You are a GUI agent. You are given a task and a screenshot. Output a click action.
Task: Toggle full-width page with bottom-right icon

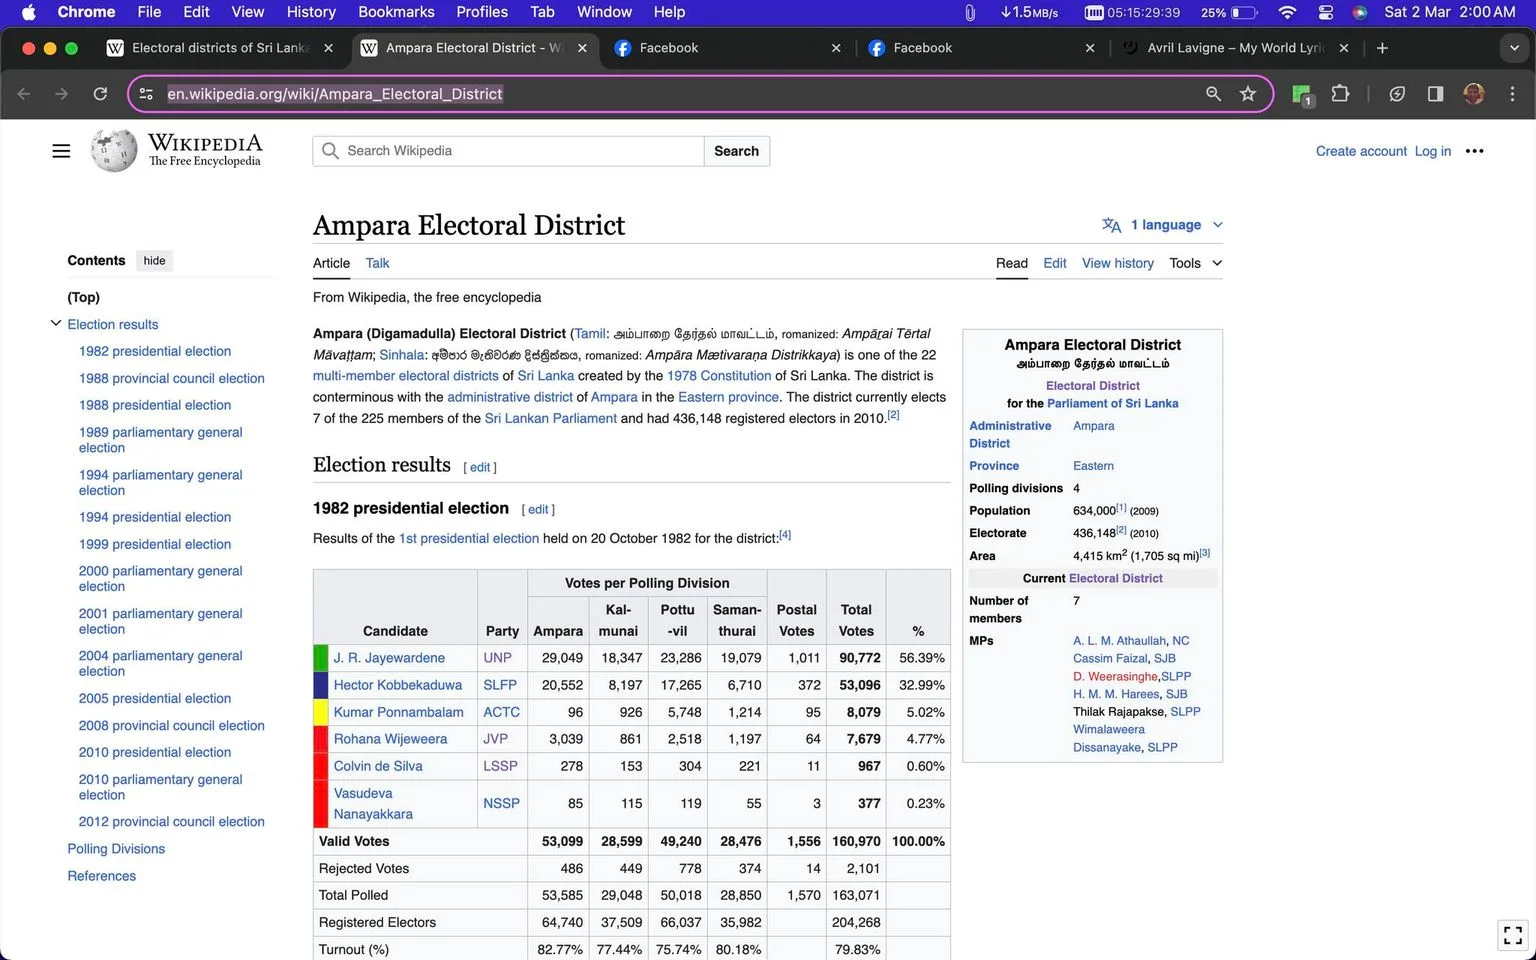tap(1513, 935)
